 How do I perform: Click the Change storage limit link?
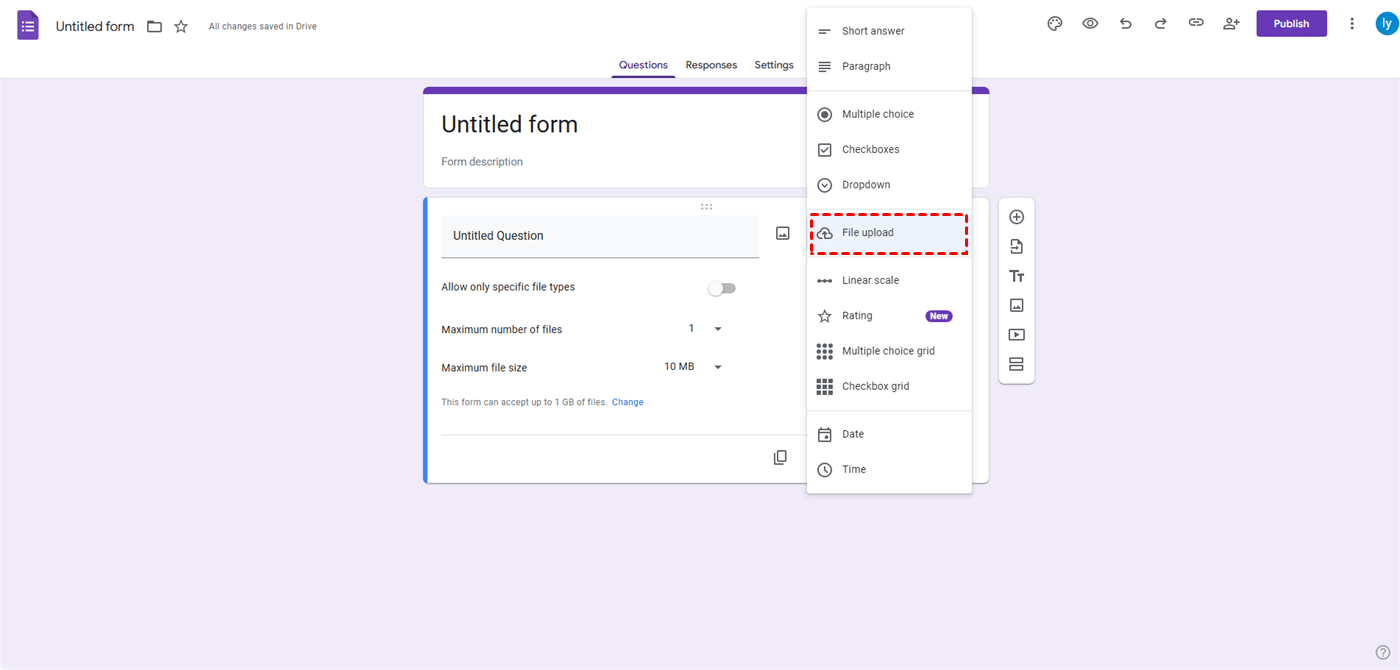[x=627, y=402]
